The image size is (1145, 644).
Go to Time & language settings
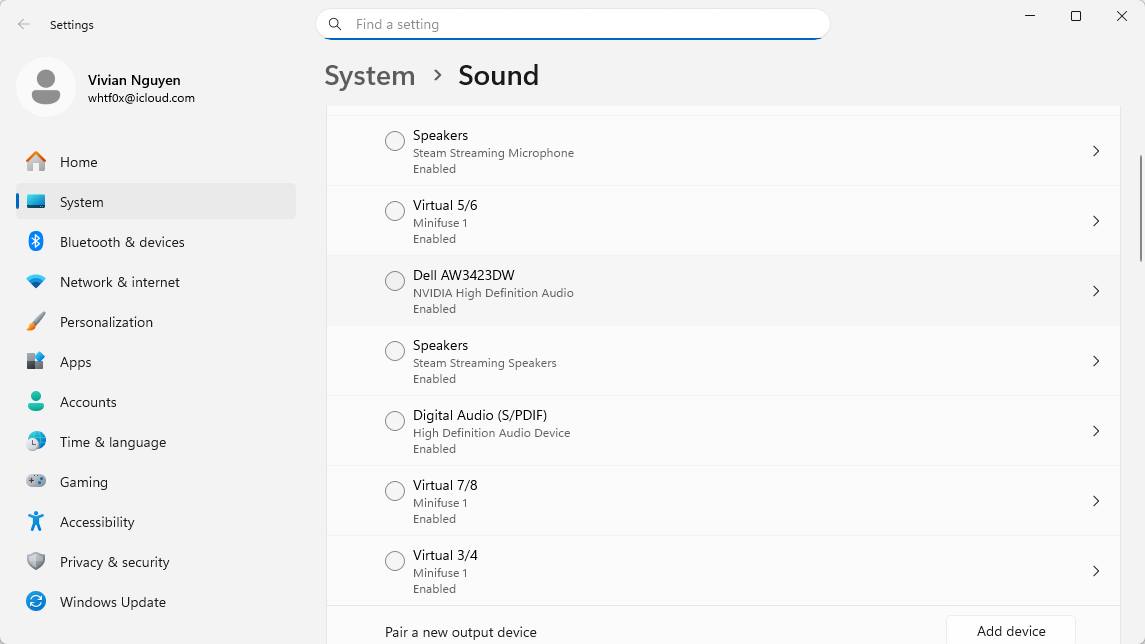[112, 442]
